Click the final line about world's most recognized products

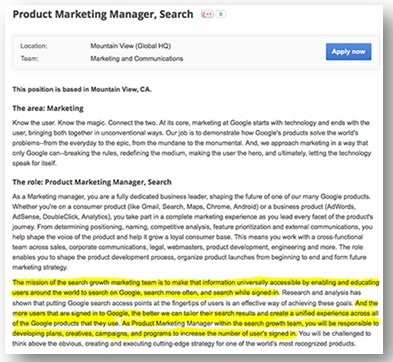click(184, 344)
